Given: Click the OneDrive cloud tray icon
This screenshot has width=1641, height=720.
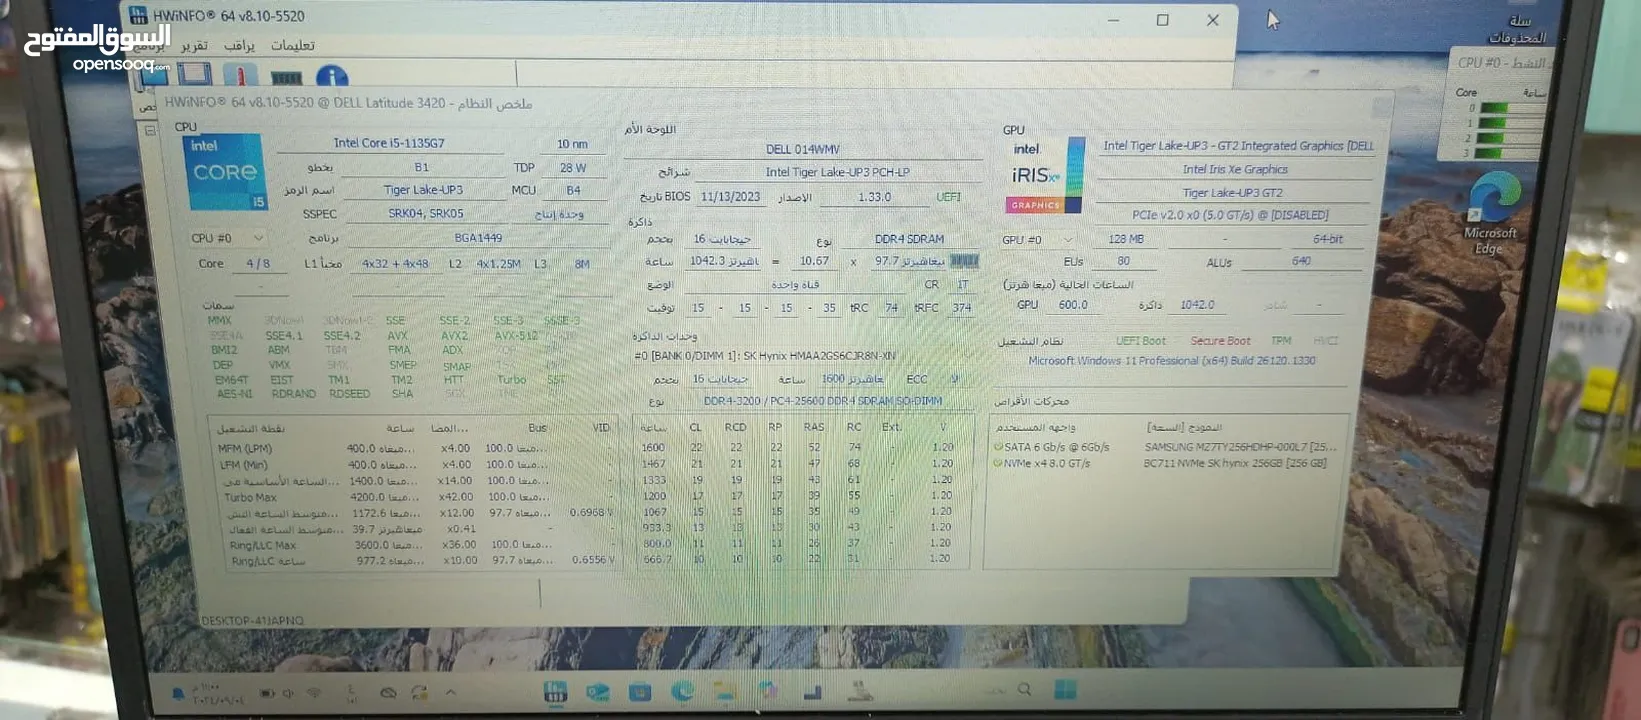Looking at the screenshot, I should 388,692.
